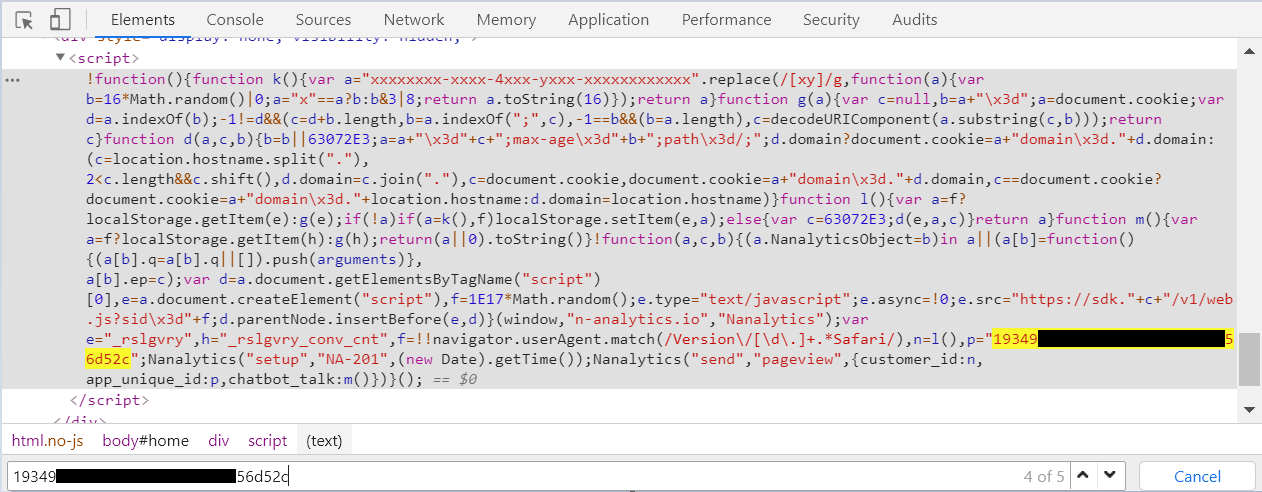Open the Audits tab
This screenshot has height=492, width=1262.
[914, 20]
